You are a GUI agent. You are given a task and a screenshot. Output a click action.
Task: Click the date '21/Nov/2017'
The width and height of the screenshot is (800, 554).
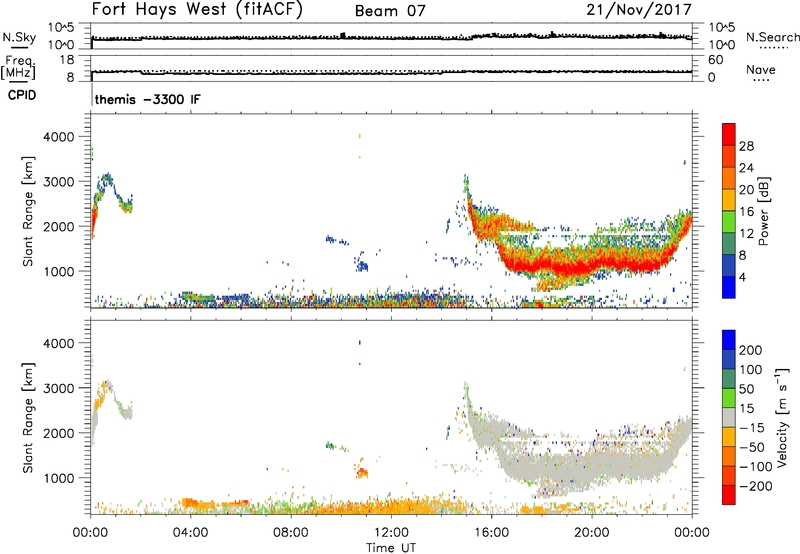(x=639, y=9)
